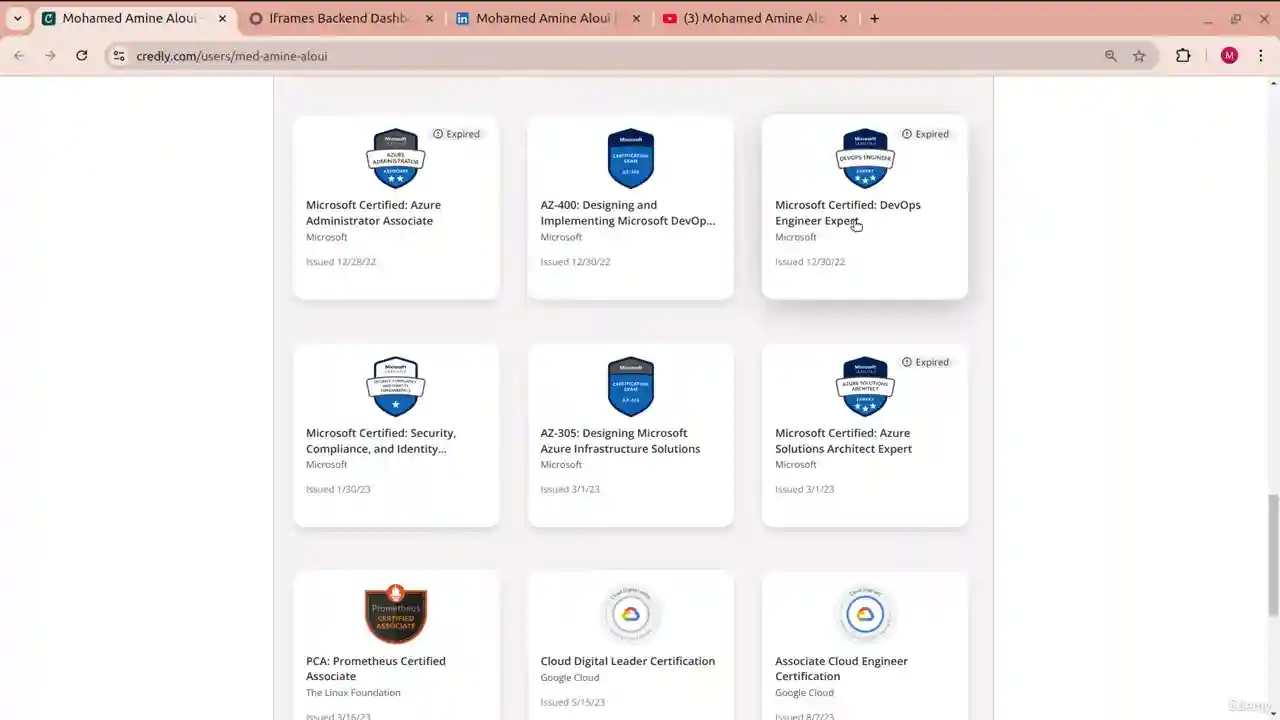Viewport: 1280px width, 720px height.
Task: Click 'Google Cloud' under Associate Cloud Engineer
Action: [805, 693]
